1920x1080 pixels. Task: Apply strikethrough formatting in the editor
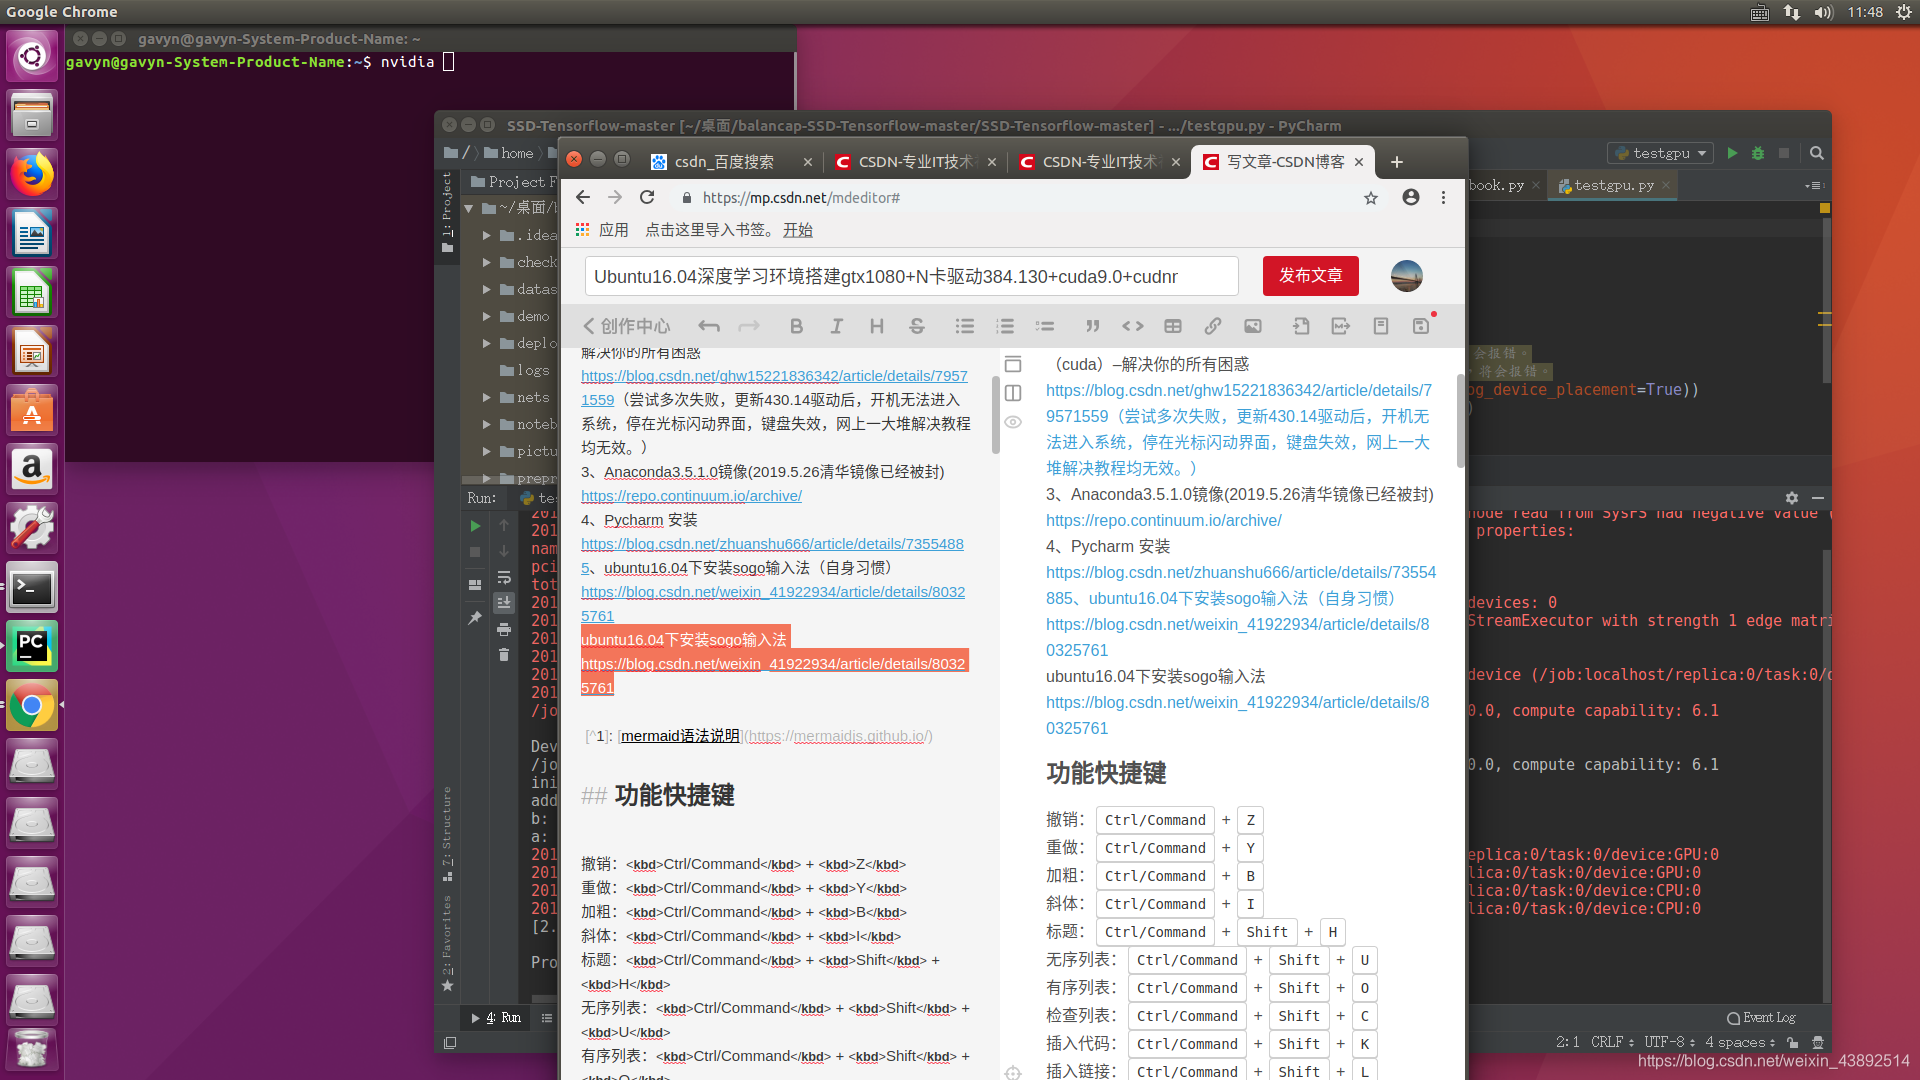pos(916,326)
